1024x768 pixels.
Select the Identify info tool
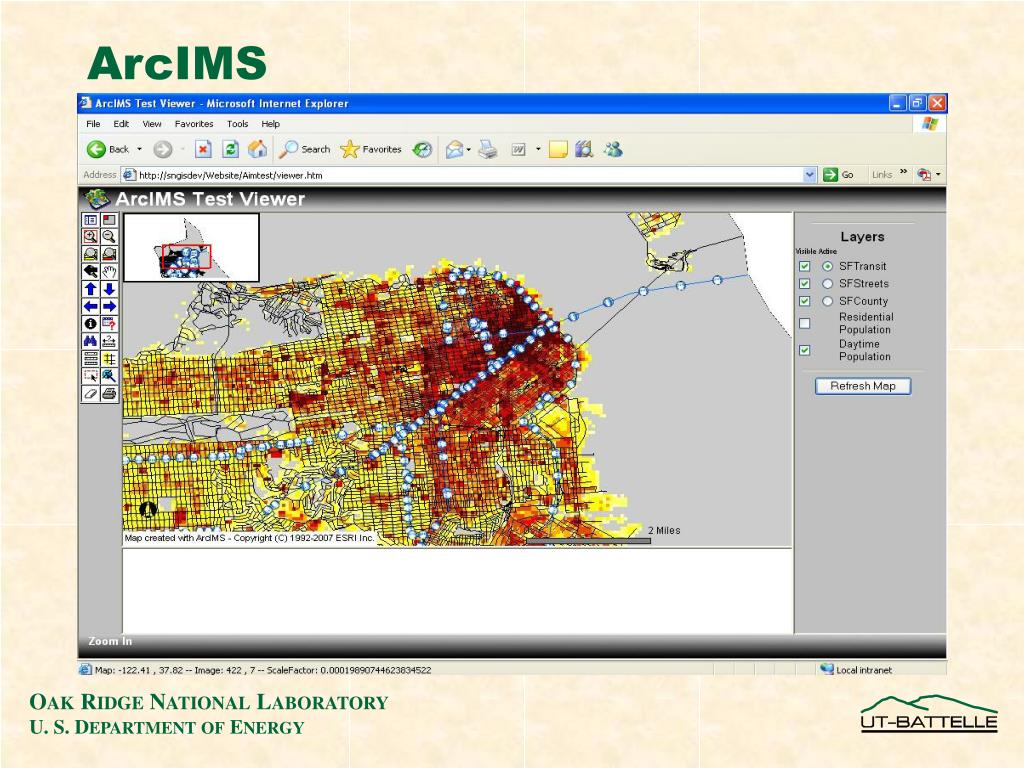tap(91, 323)
